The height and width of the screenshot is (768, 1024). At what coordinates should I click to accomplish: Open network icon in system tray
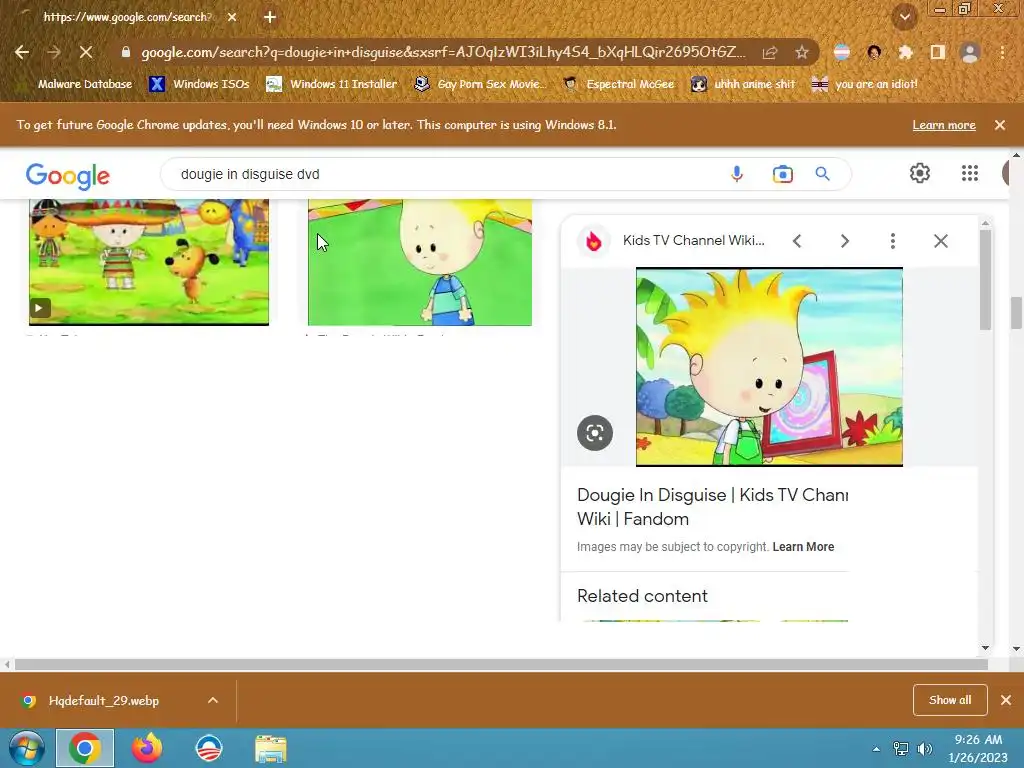tap(901, 749)
